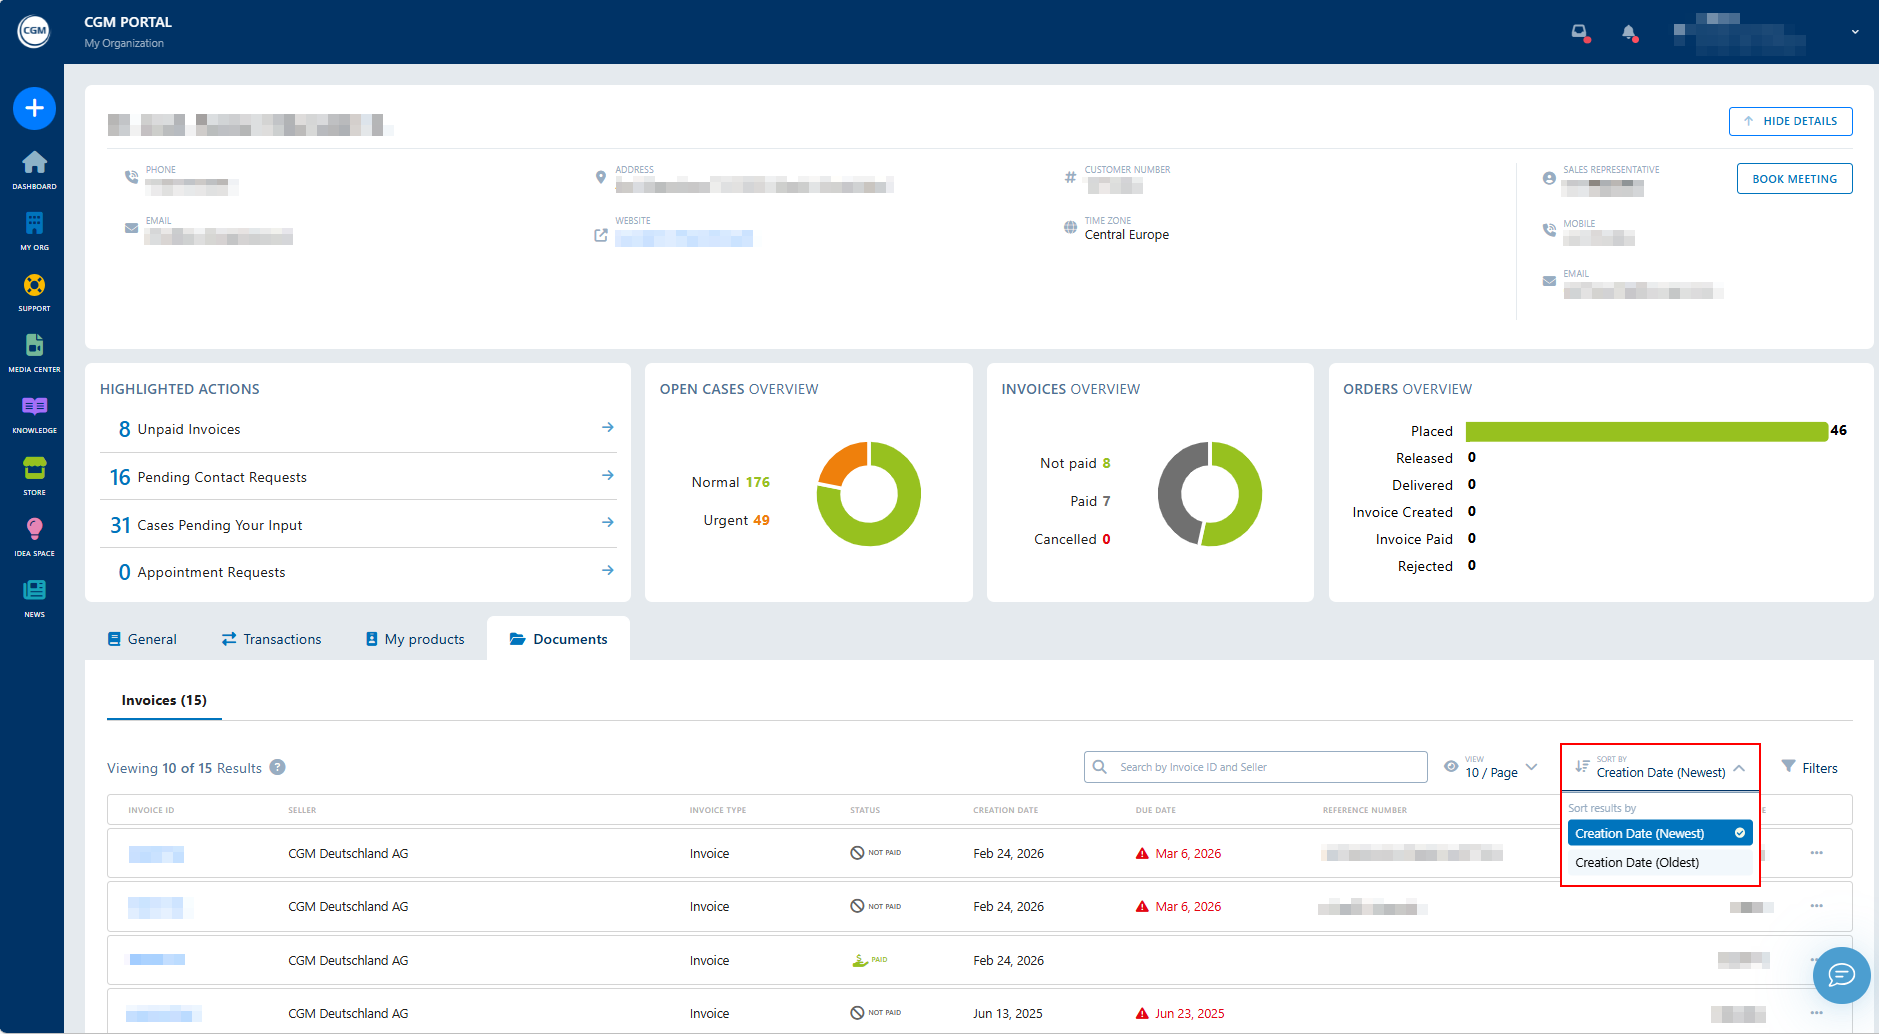Click the Paid 7 invoices label
The height and width of the screenshot is (1034, 1879).
click(x=1090, y=501)
